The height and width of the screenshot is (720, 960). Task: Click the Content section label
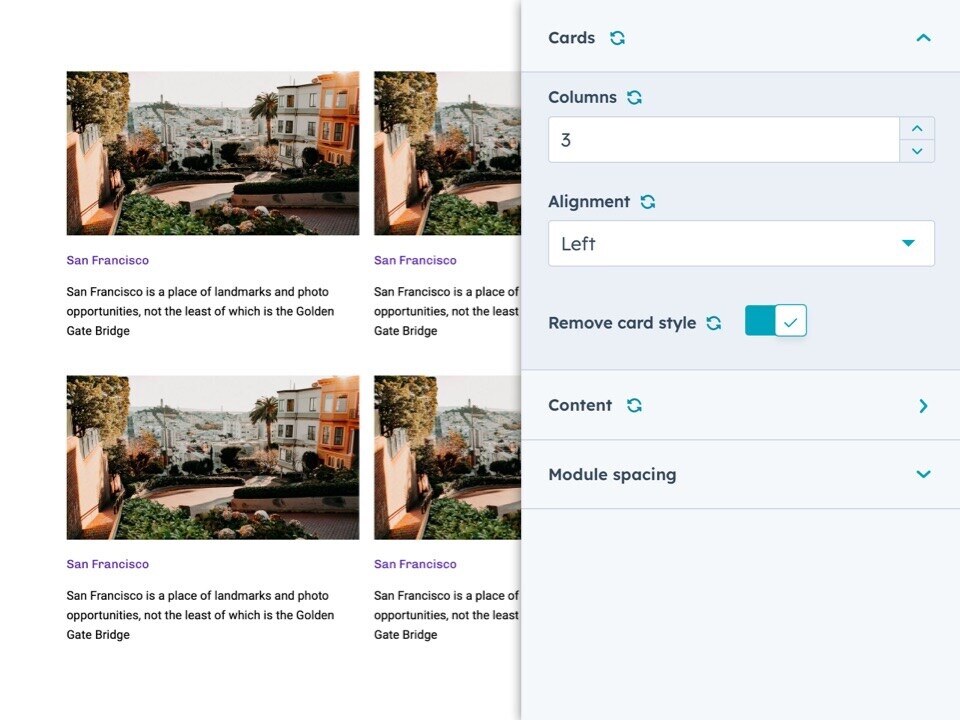point(580,406)
